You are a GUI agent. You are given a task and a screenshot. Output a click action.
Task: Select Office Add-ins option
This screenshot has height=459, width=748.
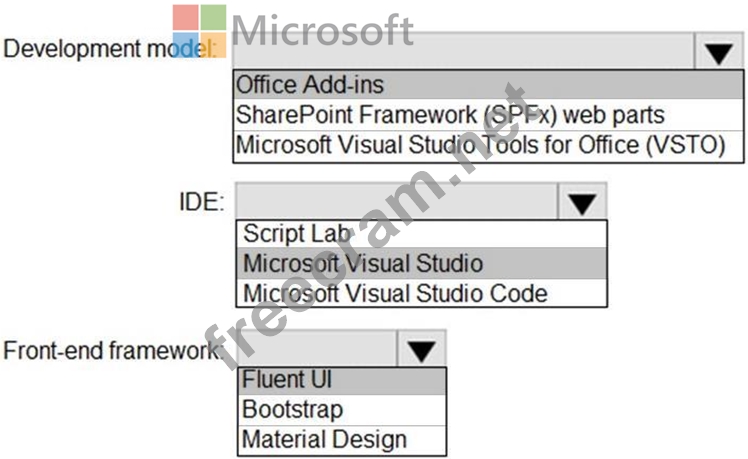pos(488,85)
